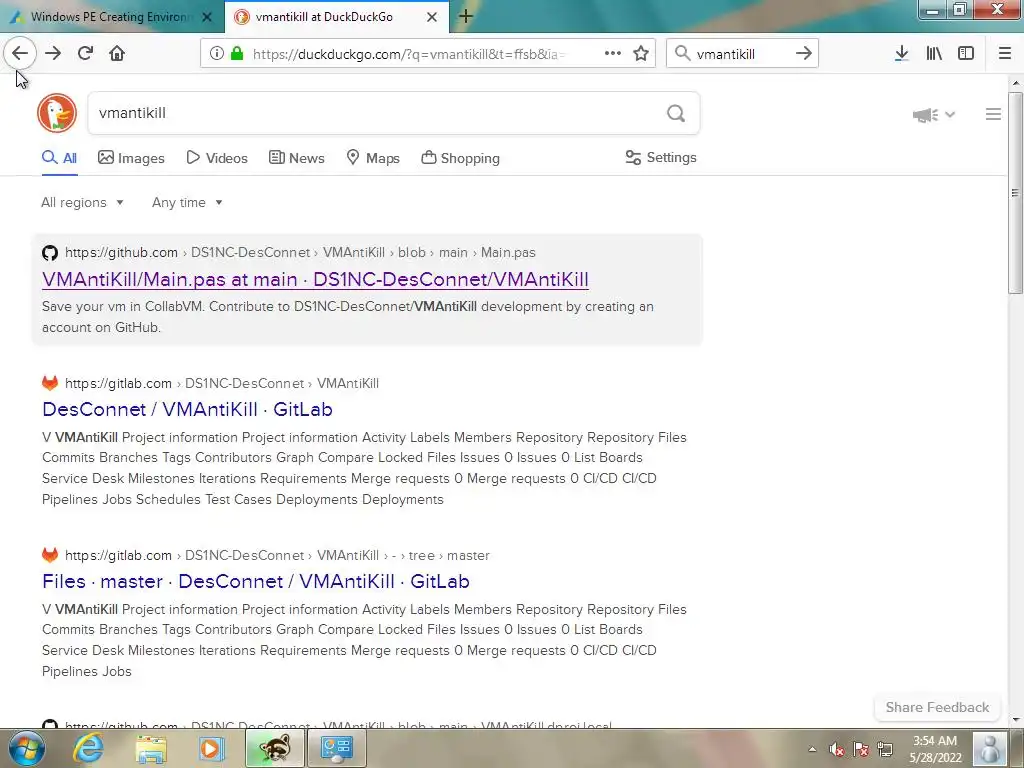Select the vmantikill at DuckDuckGo tab
The width and height of the screenshot is (1024, 768).
pos(324,18)
